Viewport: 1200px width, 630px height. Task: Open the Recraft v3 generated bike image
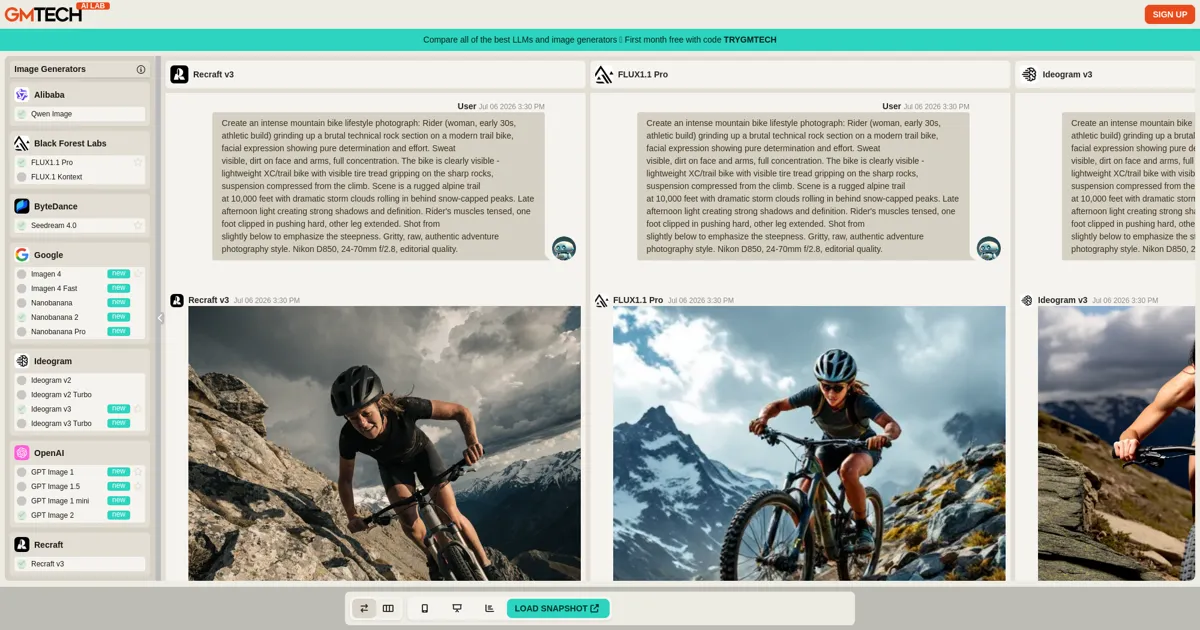(384, 443)
